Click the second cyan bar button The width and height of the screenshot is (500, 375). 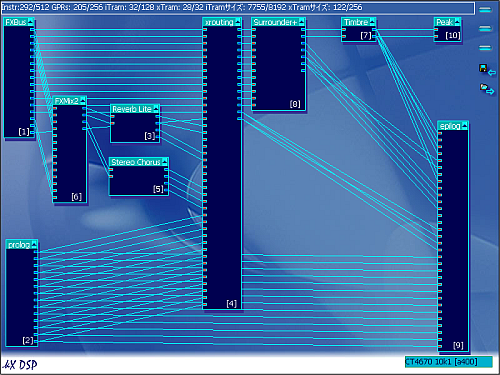[485, 29]
